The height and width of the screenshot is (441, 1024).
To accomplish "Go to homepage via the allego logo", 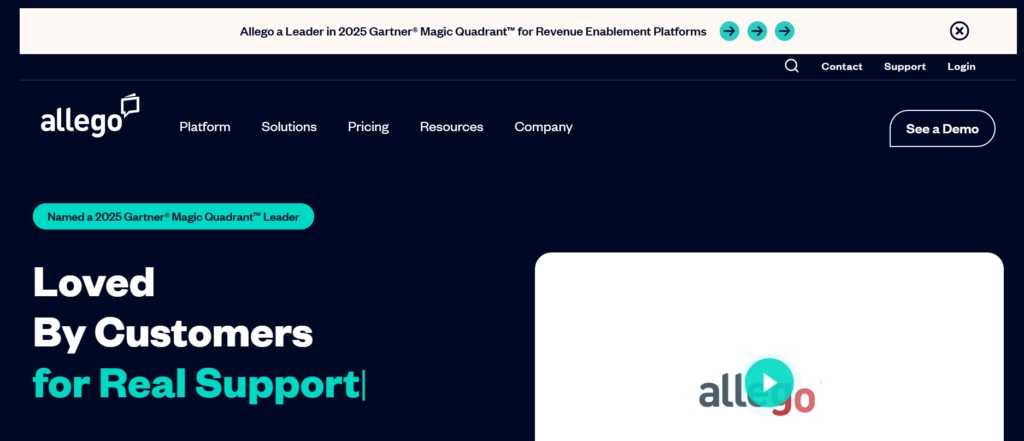I will [89, 117].
